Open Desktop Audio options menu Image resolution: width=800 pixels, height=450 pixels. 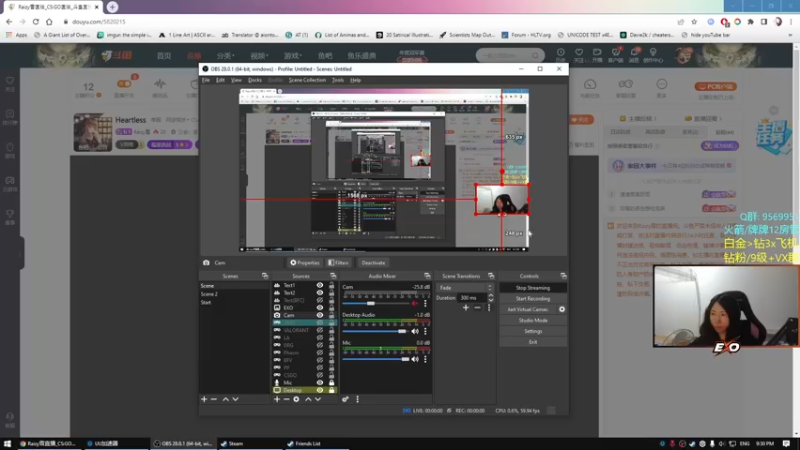[x=425, y=332]
